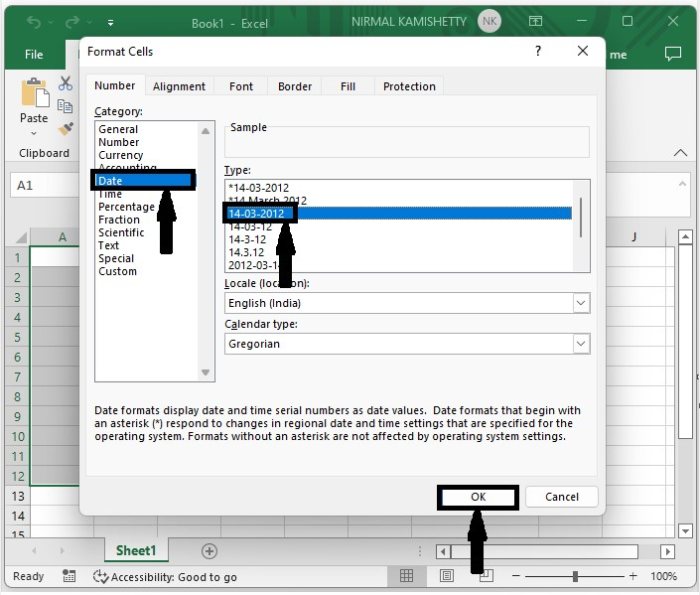This screenshot has height=595, width=700.
Task: Click the NK user account avatar
Action: [489, 21]
